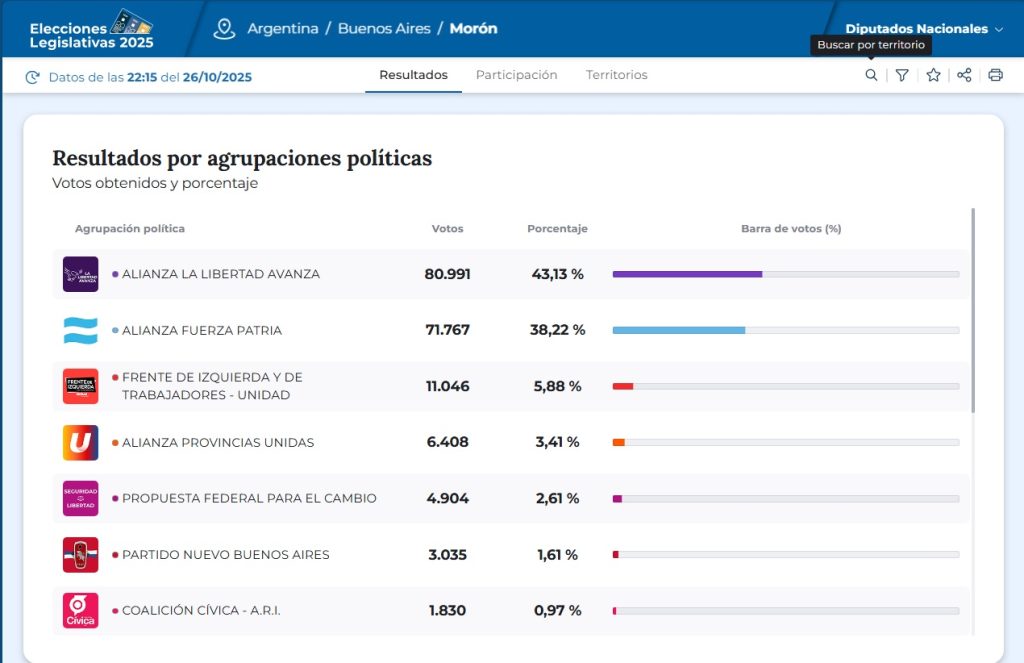
Task: Click the location pin icon
Action: pos(224,29)
